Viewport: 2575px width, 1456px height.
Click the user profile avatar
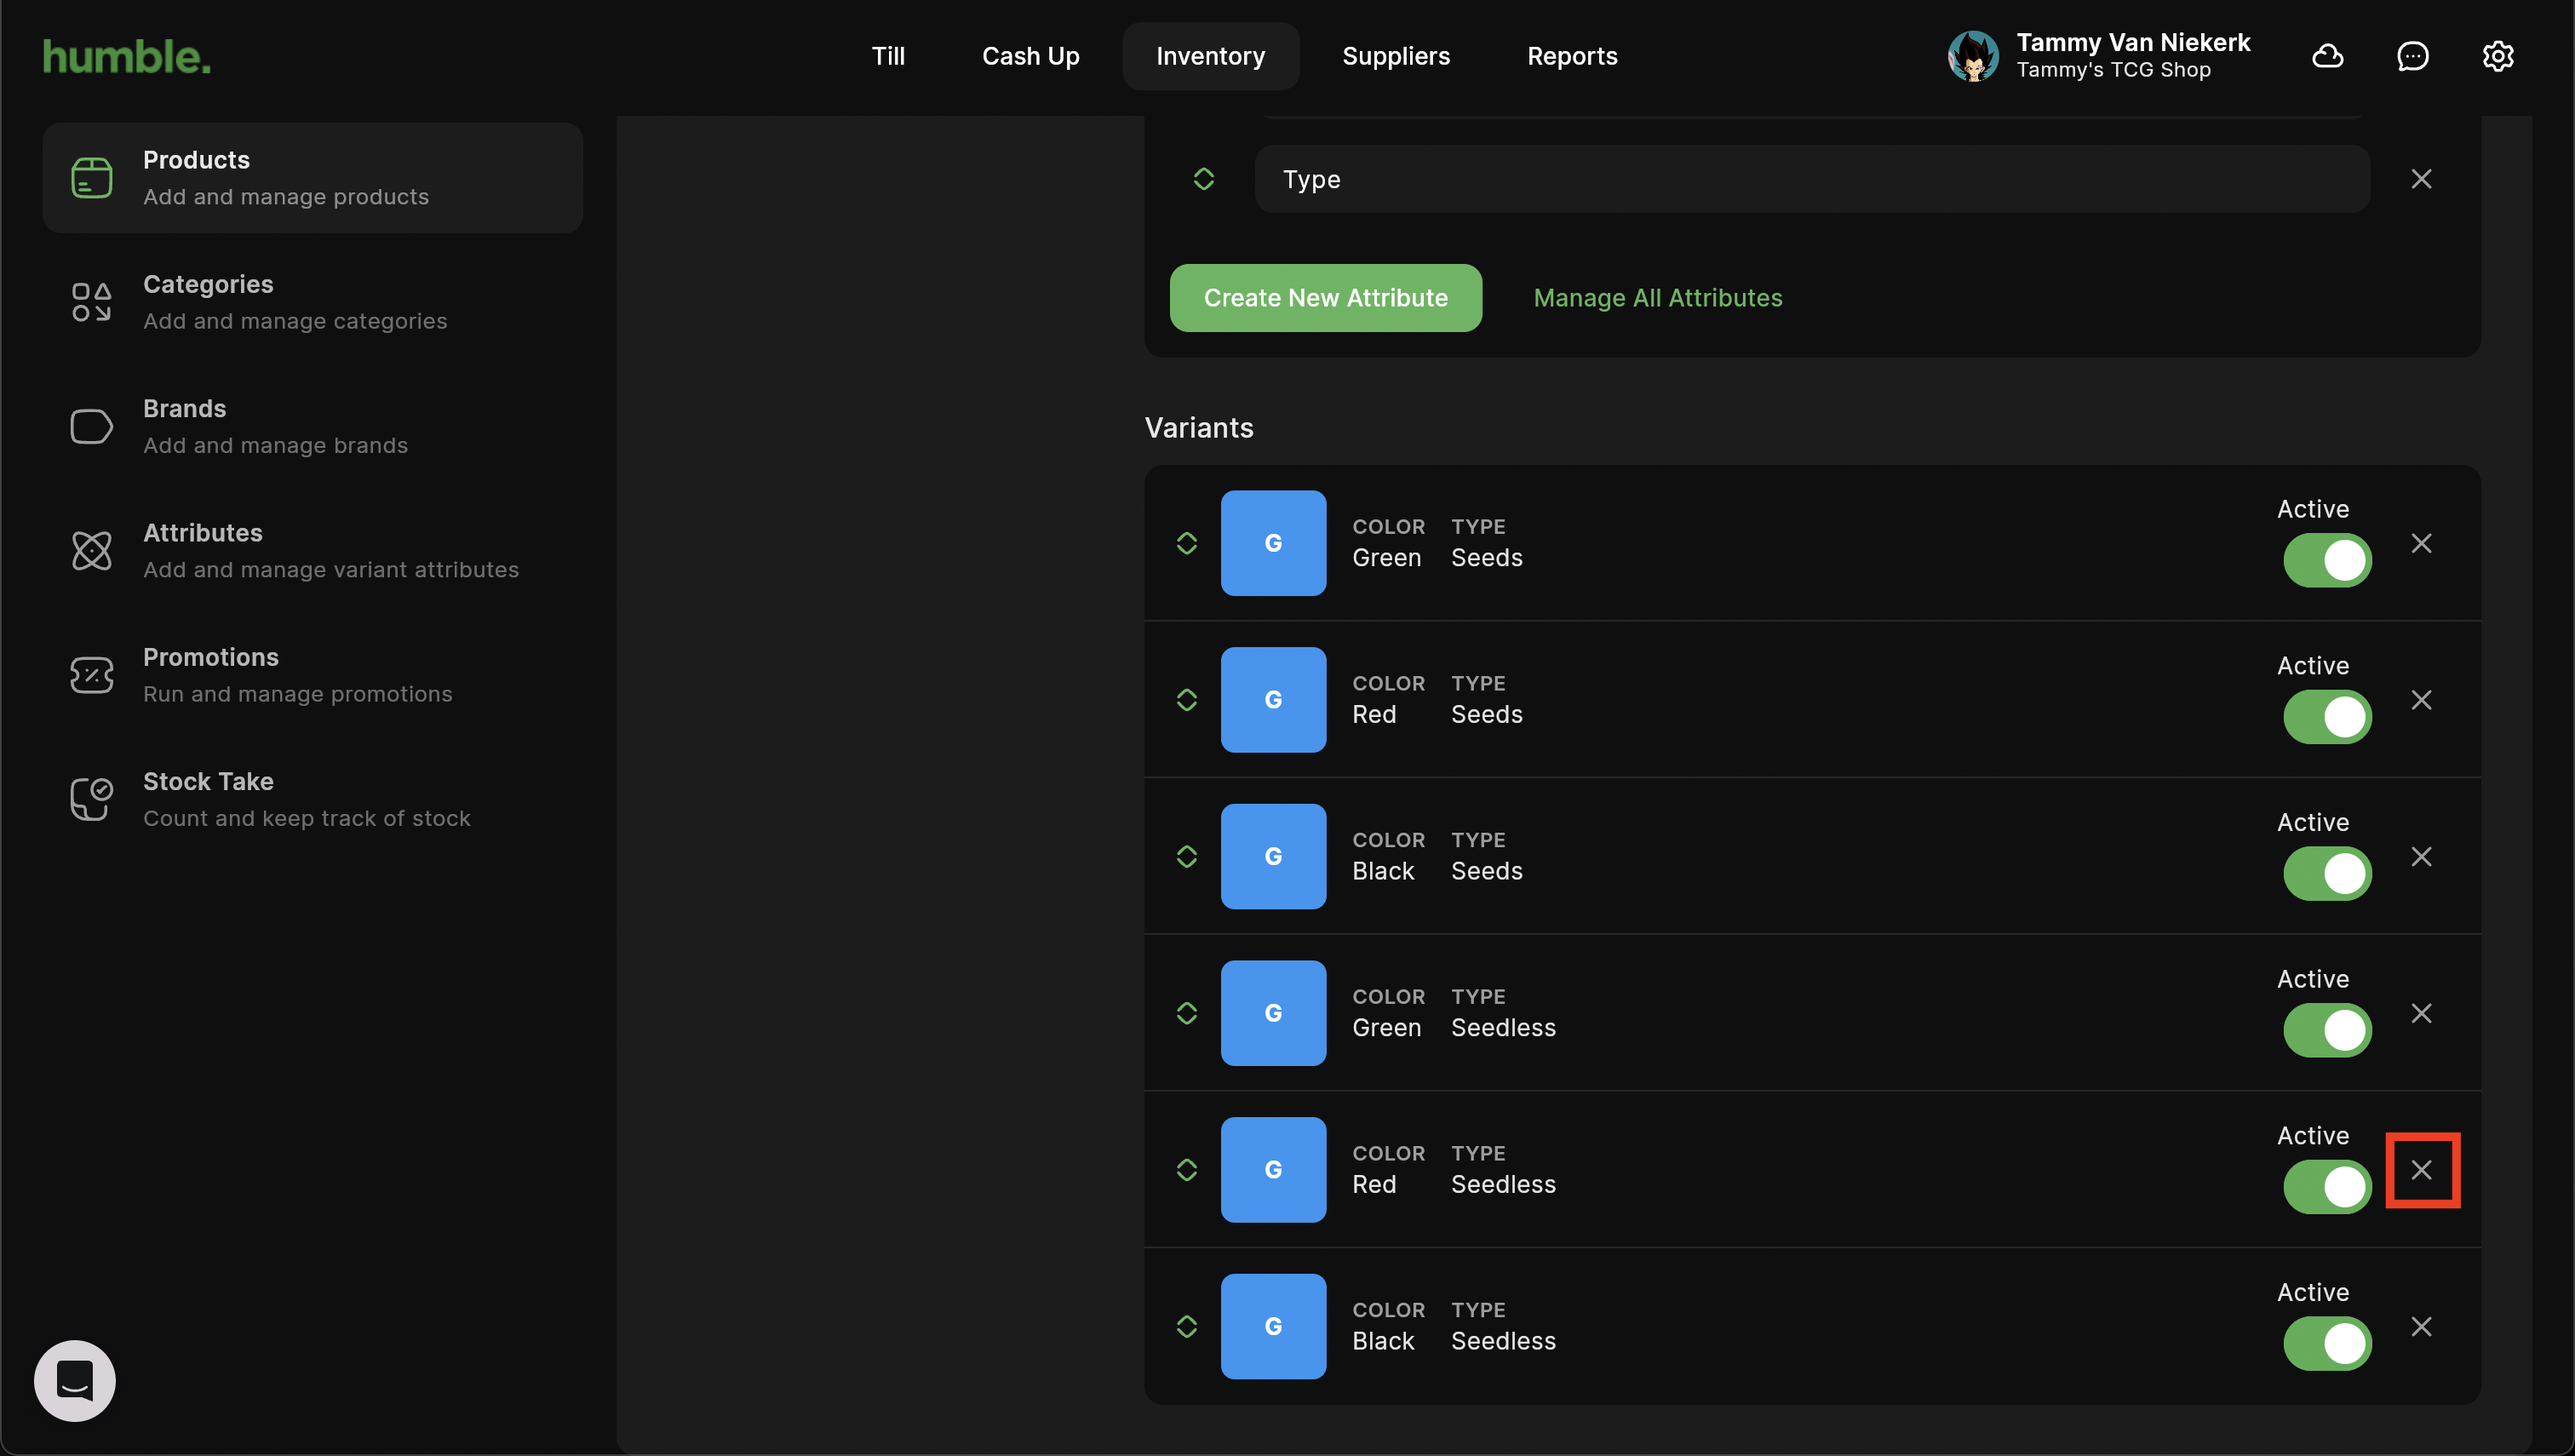[x=1972, y=56]
